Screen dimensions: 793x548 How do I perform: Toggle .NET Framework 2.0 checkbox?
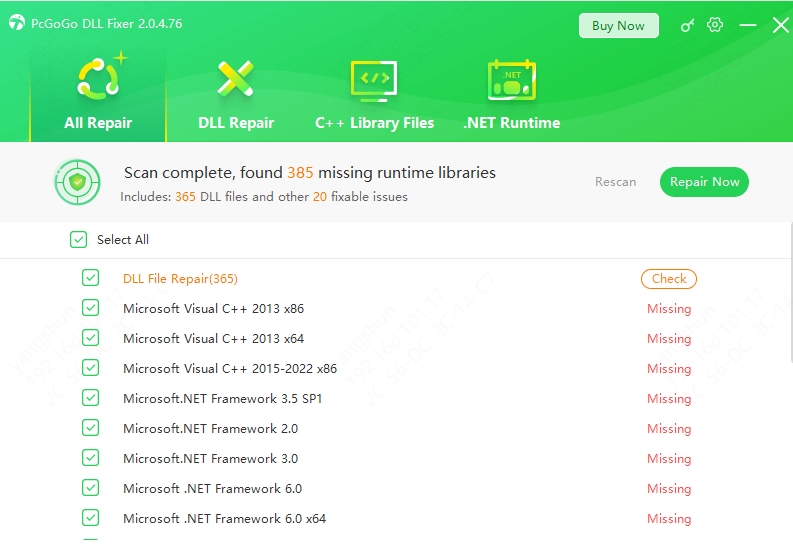[91, 428]
